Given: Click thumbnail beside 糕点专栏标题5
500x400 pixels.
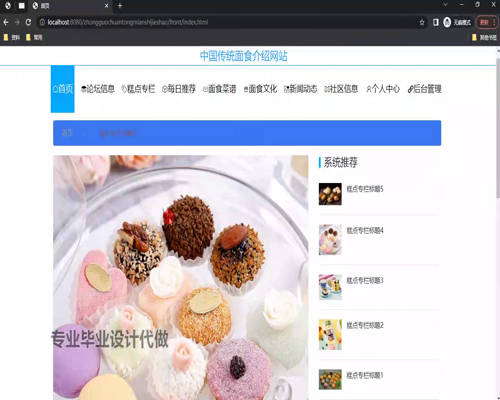Looking at the screenshot, I should 330,194.
